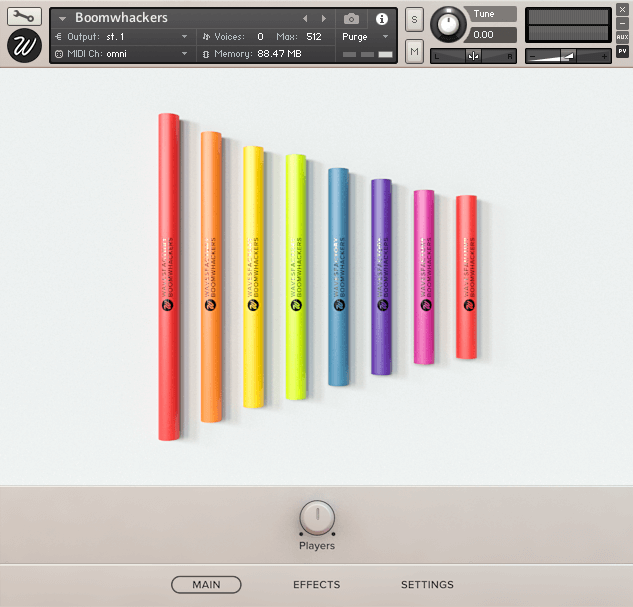Adjust the Tune knob
Image resolution: width=633 pixels, height=607 pixels.
(x=448, y=24)
